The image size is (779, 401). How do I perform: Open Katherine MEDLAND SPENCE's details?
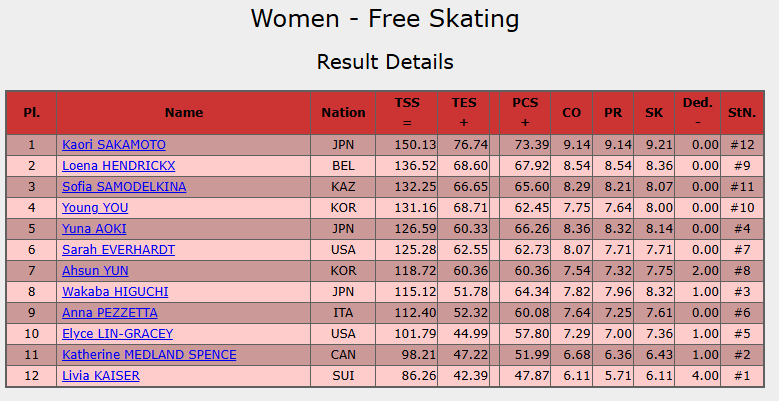[149, 355]
